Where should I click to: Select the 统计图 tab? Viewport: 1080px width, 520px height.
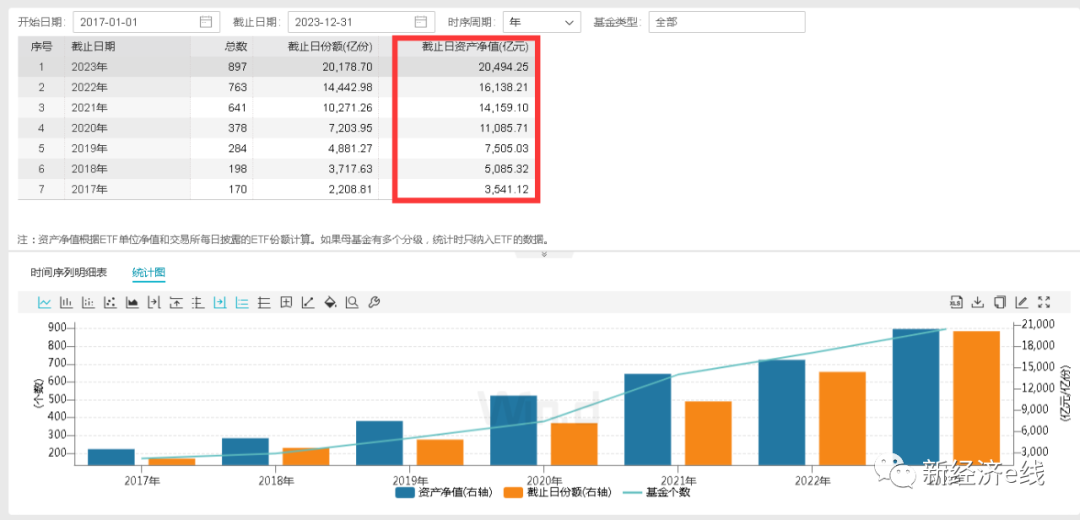tap(149, 272)
